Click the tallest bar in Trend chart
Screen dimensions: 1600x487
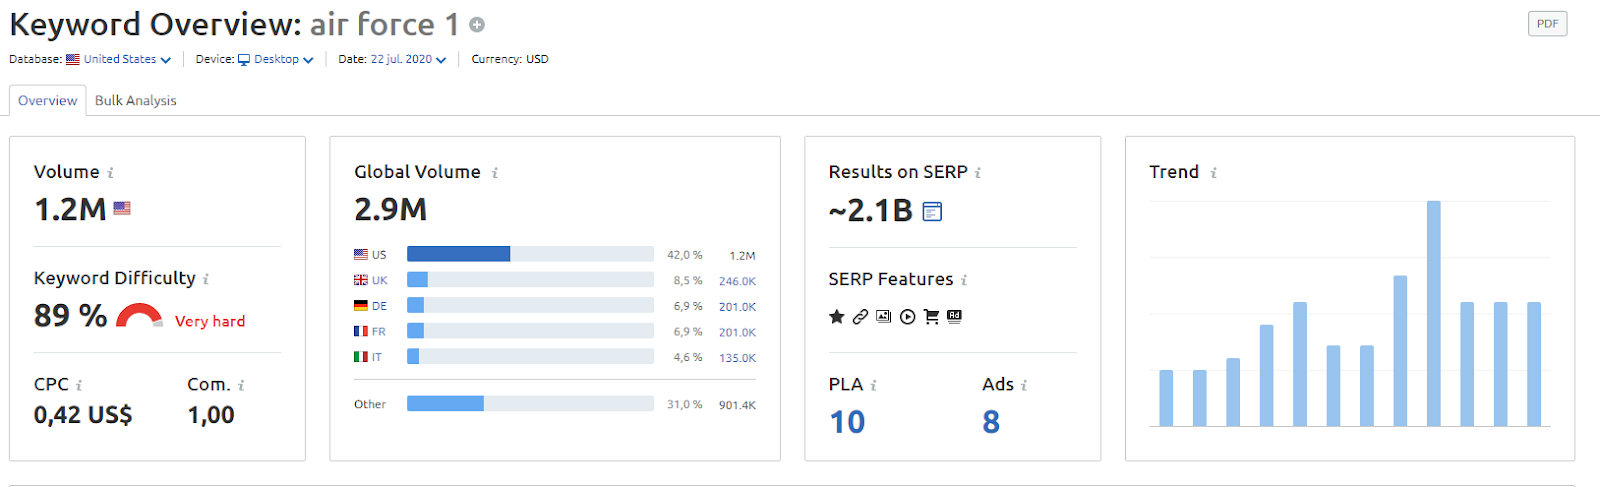(1433, 314)
